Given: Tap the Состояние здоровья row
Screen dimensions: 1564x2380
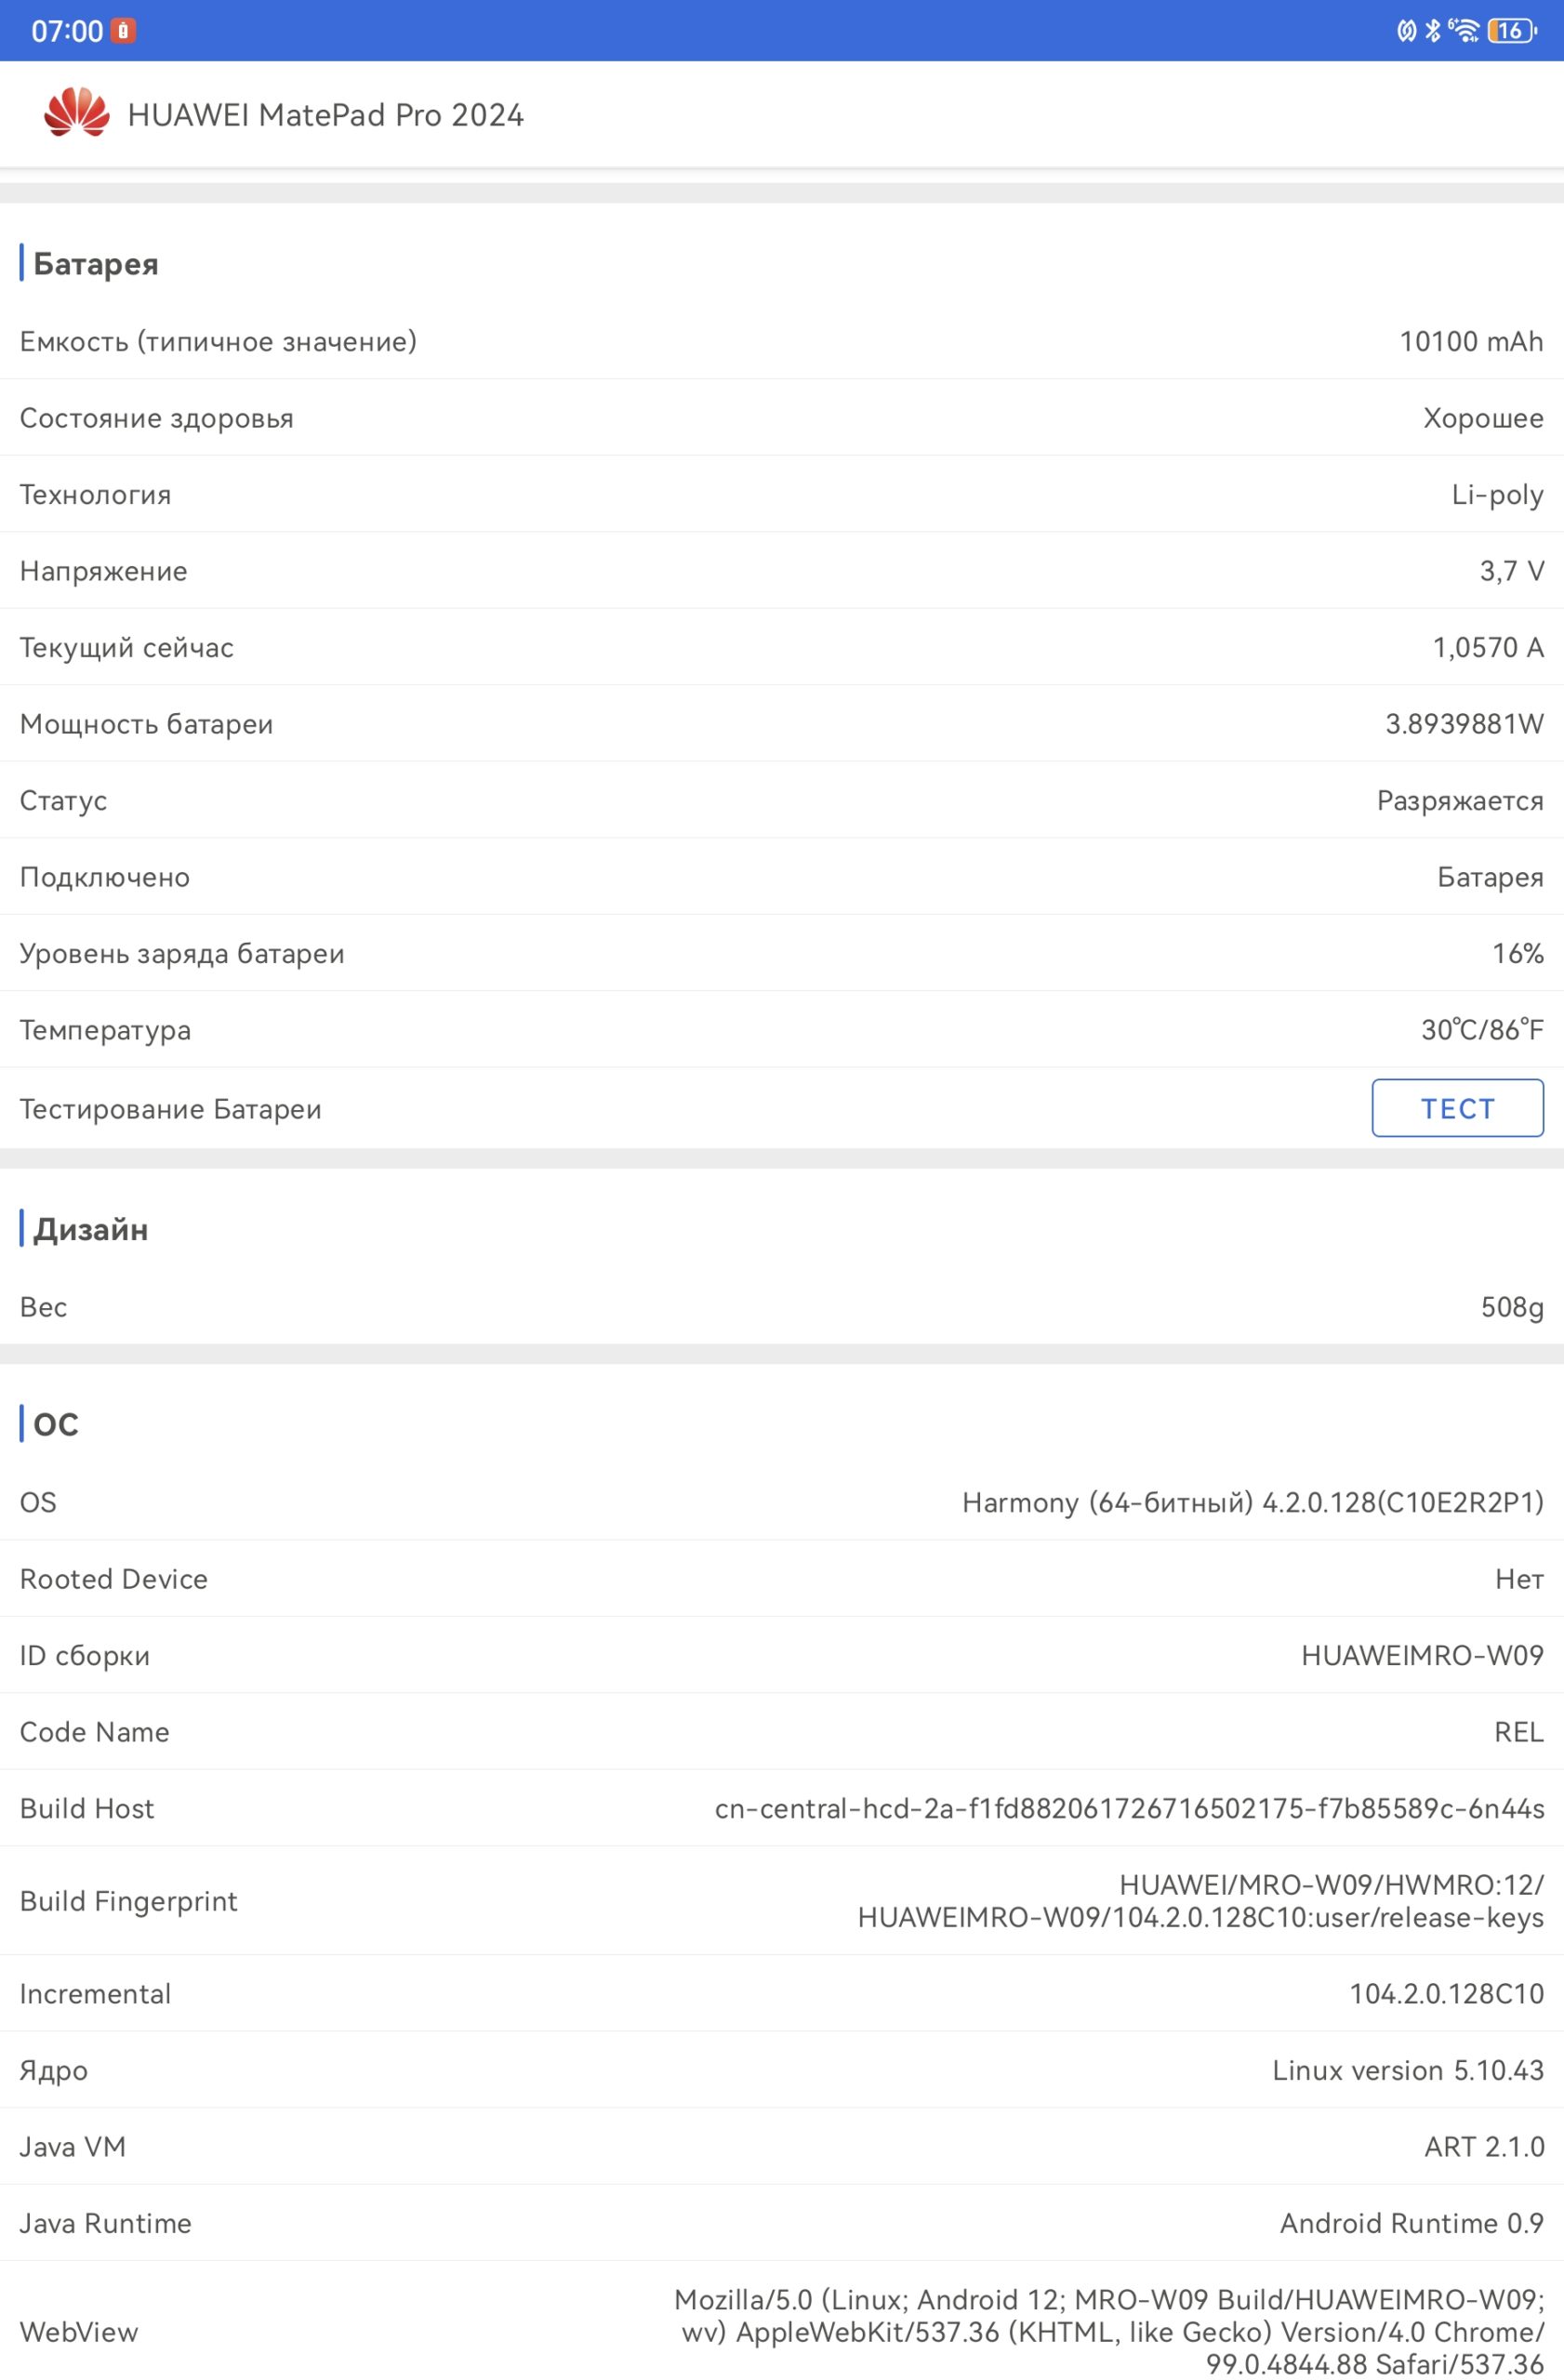Looking at the screenshot, I should click(x=782, y=418).
